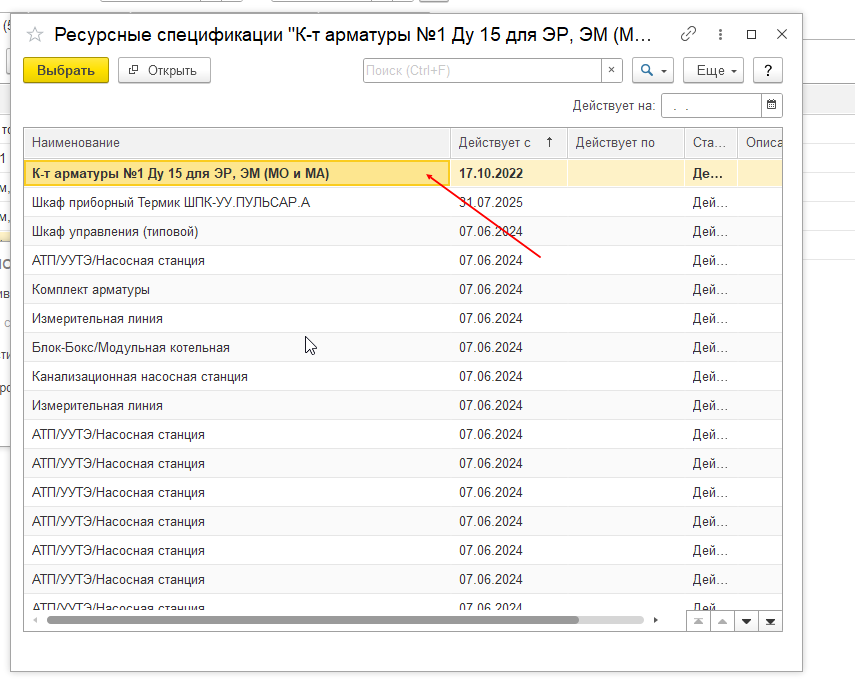Select row Шкаф управления (типовой)
The image size is (855, 690).
click(x=402, y=231)
